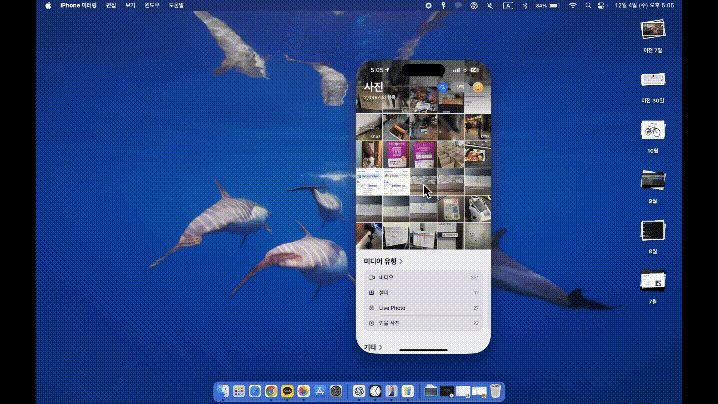This screenshot has height=404, width=718.
Task: Open App Store from the dock
Action: pos(319,391)
